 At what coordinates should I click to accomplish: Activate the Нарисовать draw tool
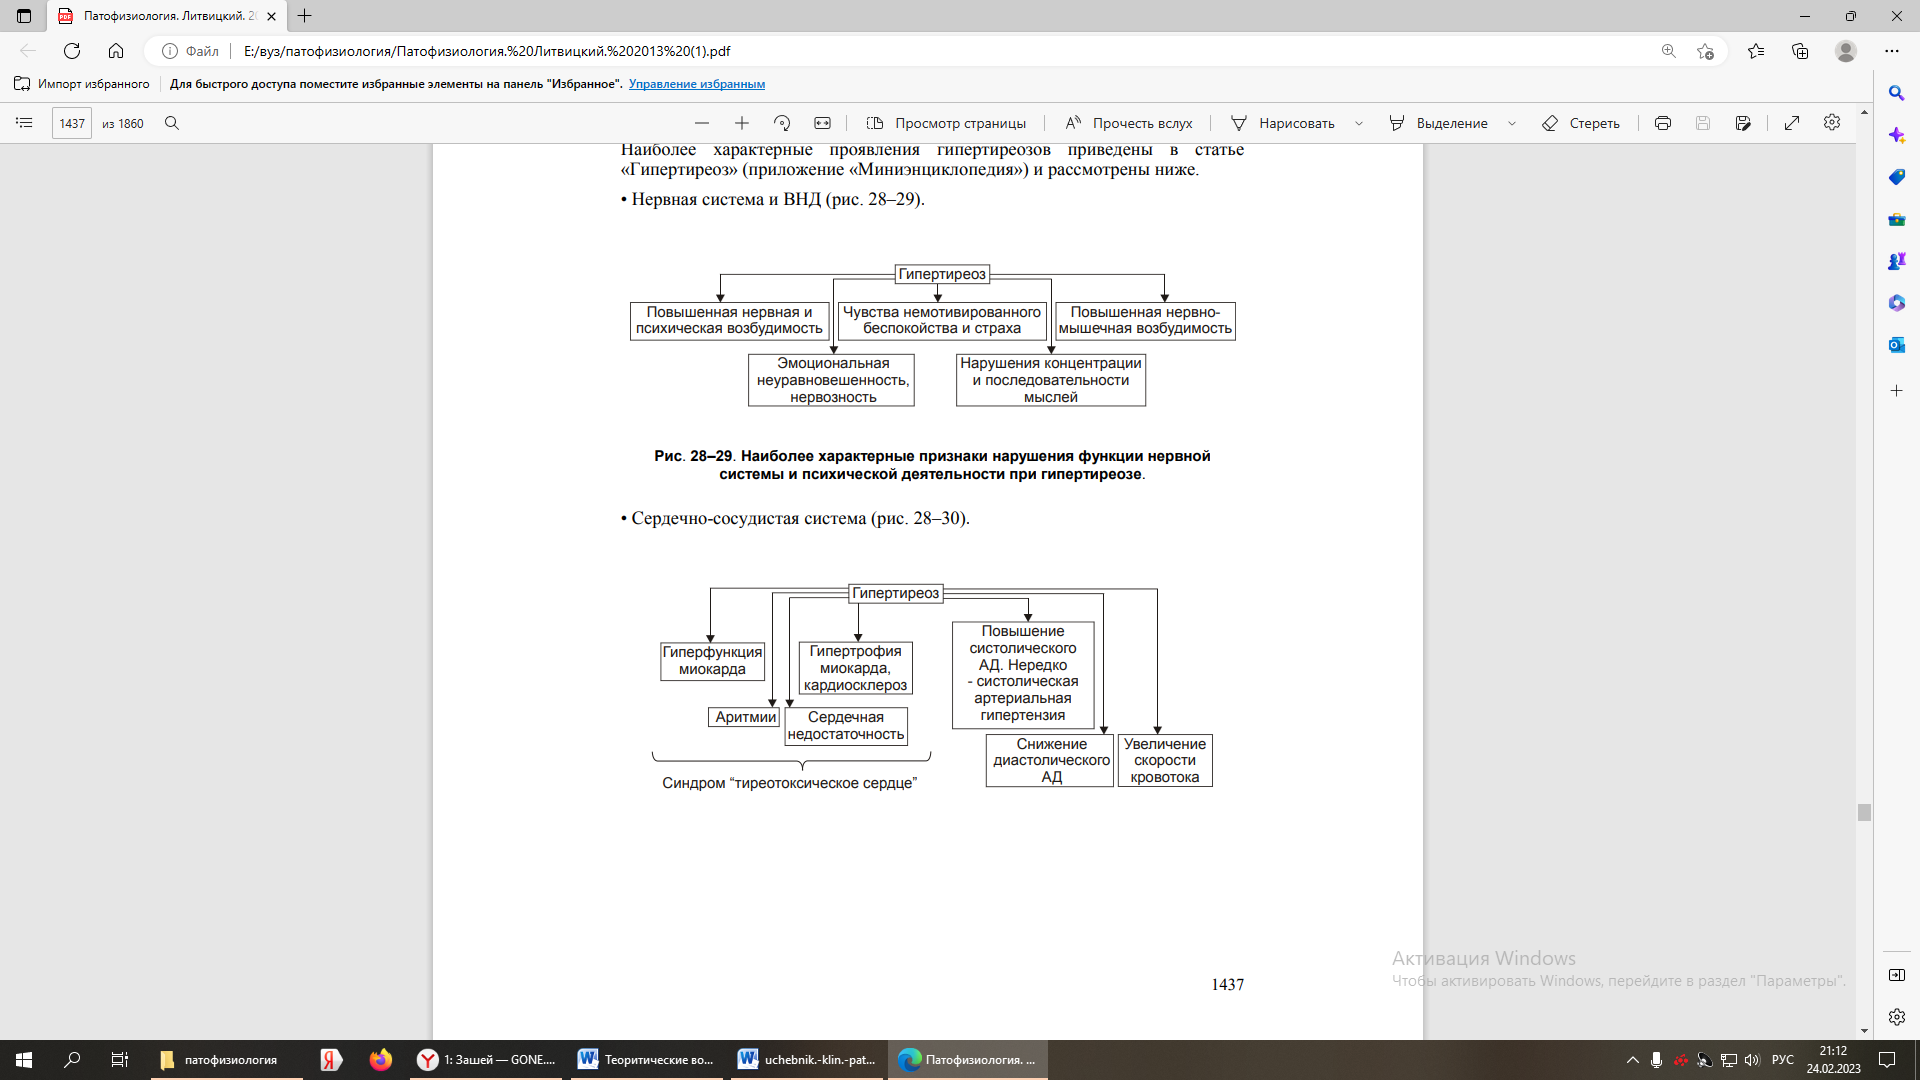1283,123
